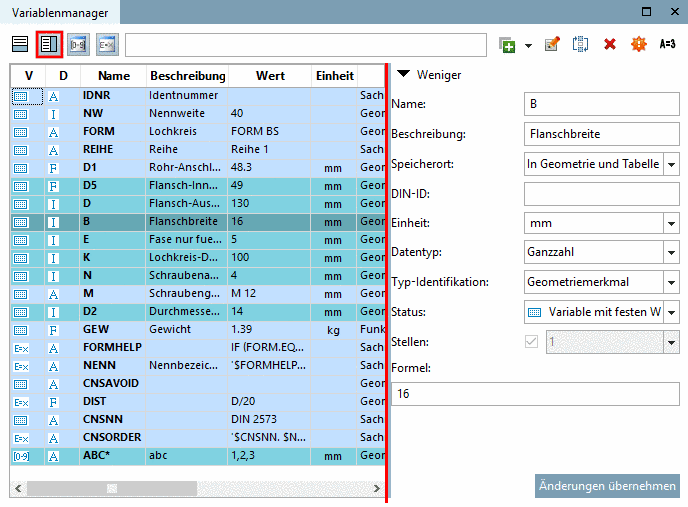The image size is (688, 507).
Task: Click the 'kg' unit cell in GEW row
Action: (333, 330)
